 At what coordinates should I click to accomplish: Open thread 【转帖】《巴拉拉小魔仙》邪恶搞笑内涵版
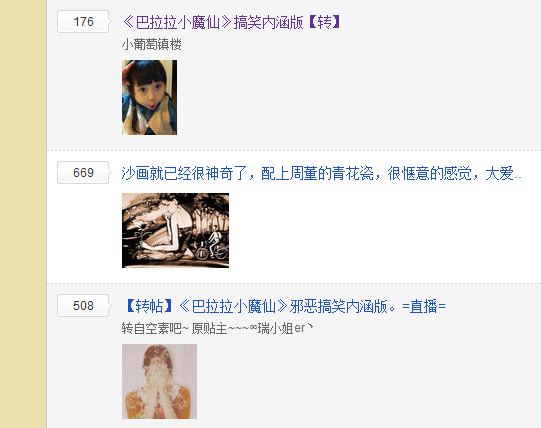284,306
